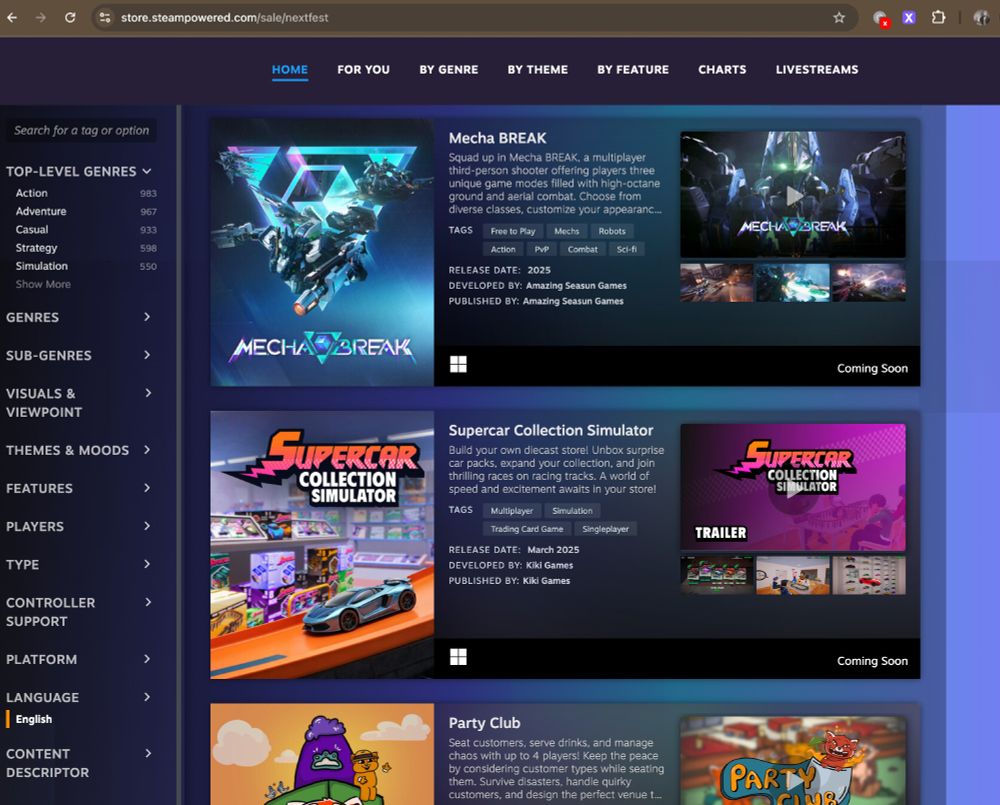Click the Free to Play tag
Viewport: 1000px width, 805px height.
coord(513,231)
